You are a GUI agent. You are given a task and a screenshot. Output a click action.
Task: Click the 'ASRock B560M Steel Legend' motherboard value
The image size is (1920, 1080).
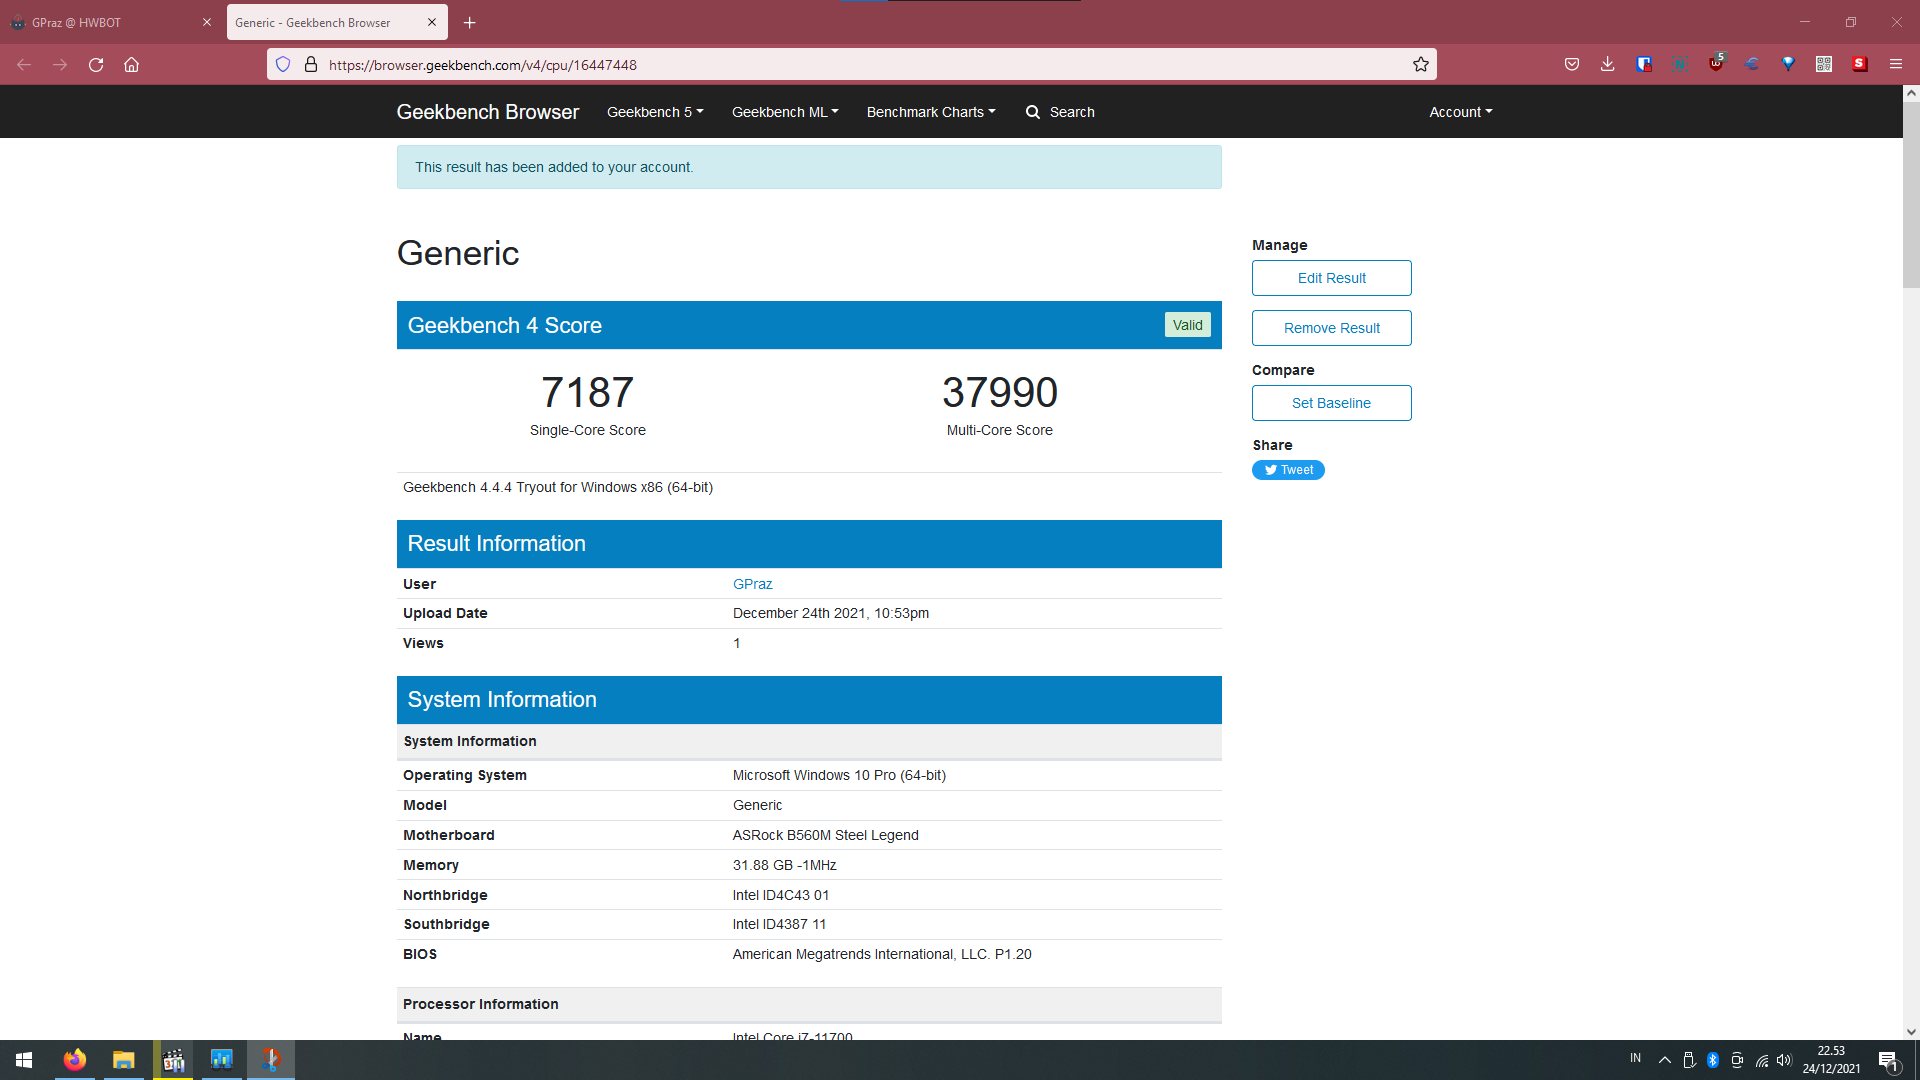(826, 835)
